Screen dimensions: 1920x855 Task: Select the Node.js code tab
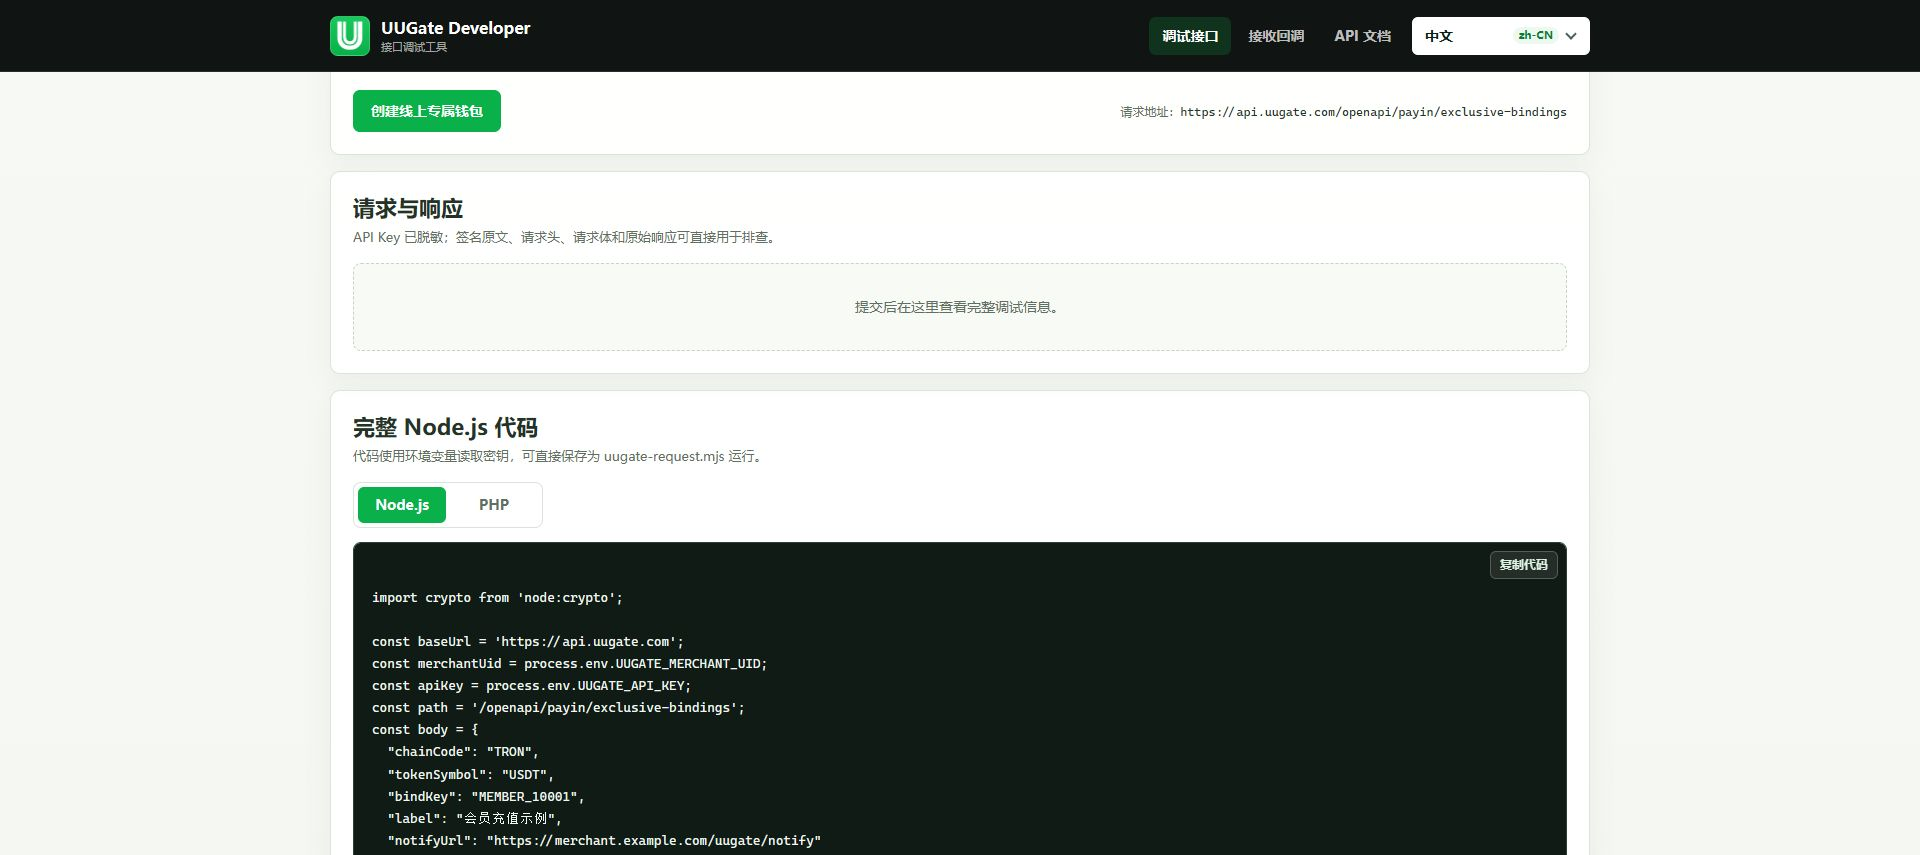pyautogui.click(x=402, y=505)
